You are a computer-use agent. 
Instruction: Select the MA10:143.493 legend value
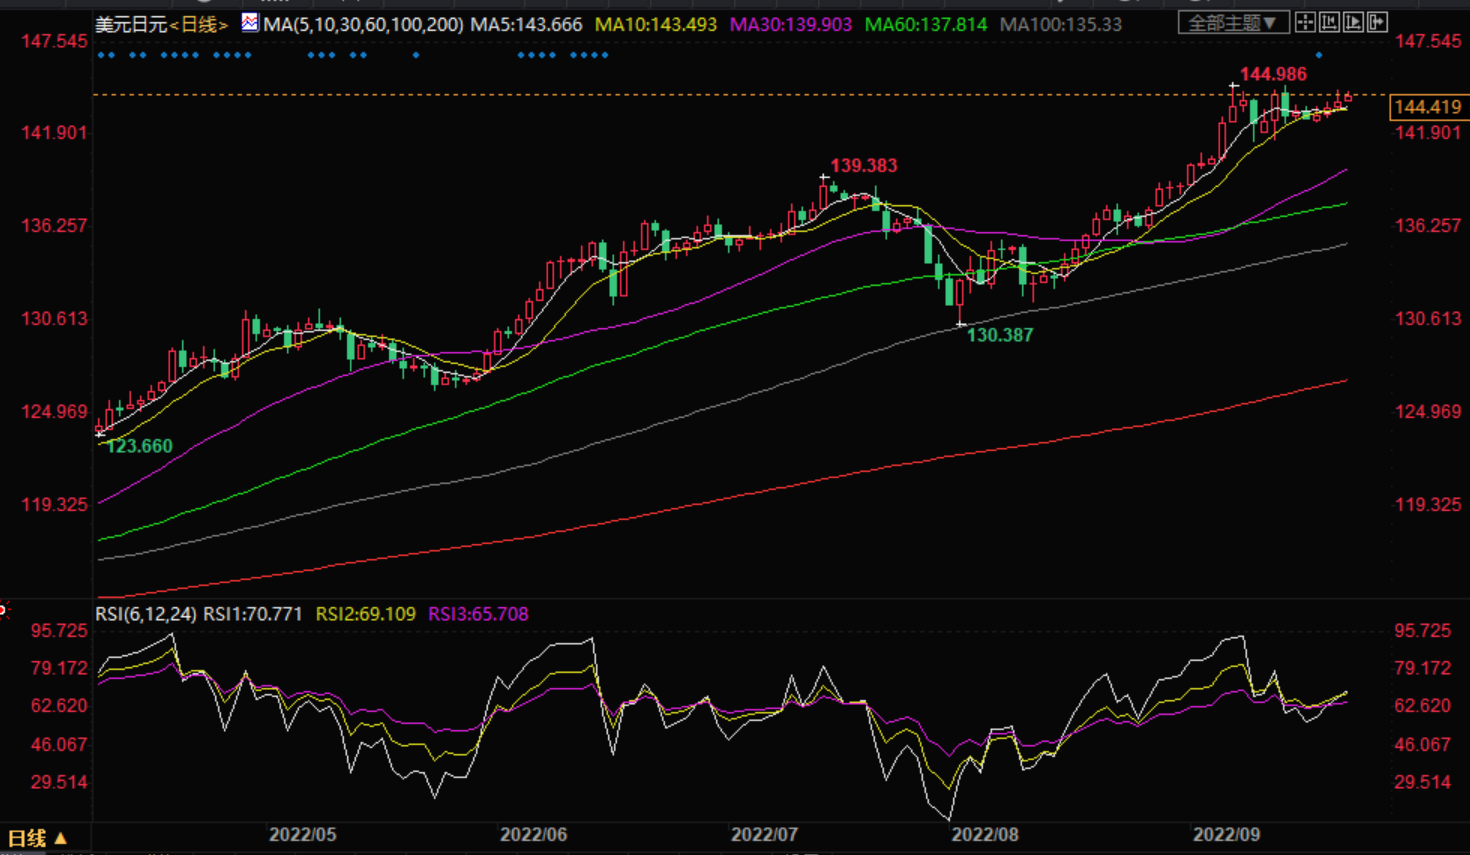click(656, 24)
